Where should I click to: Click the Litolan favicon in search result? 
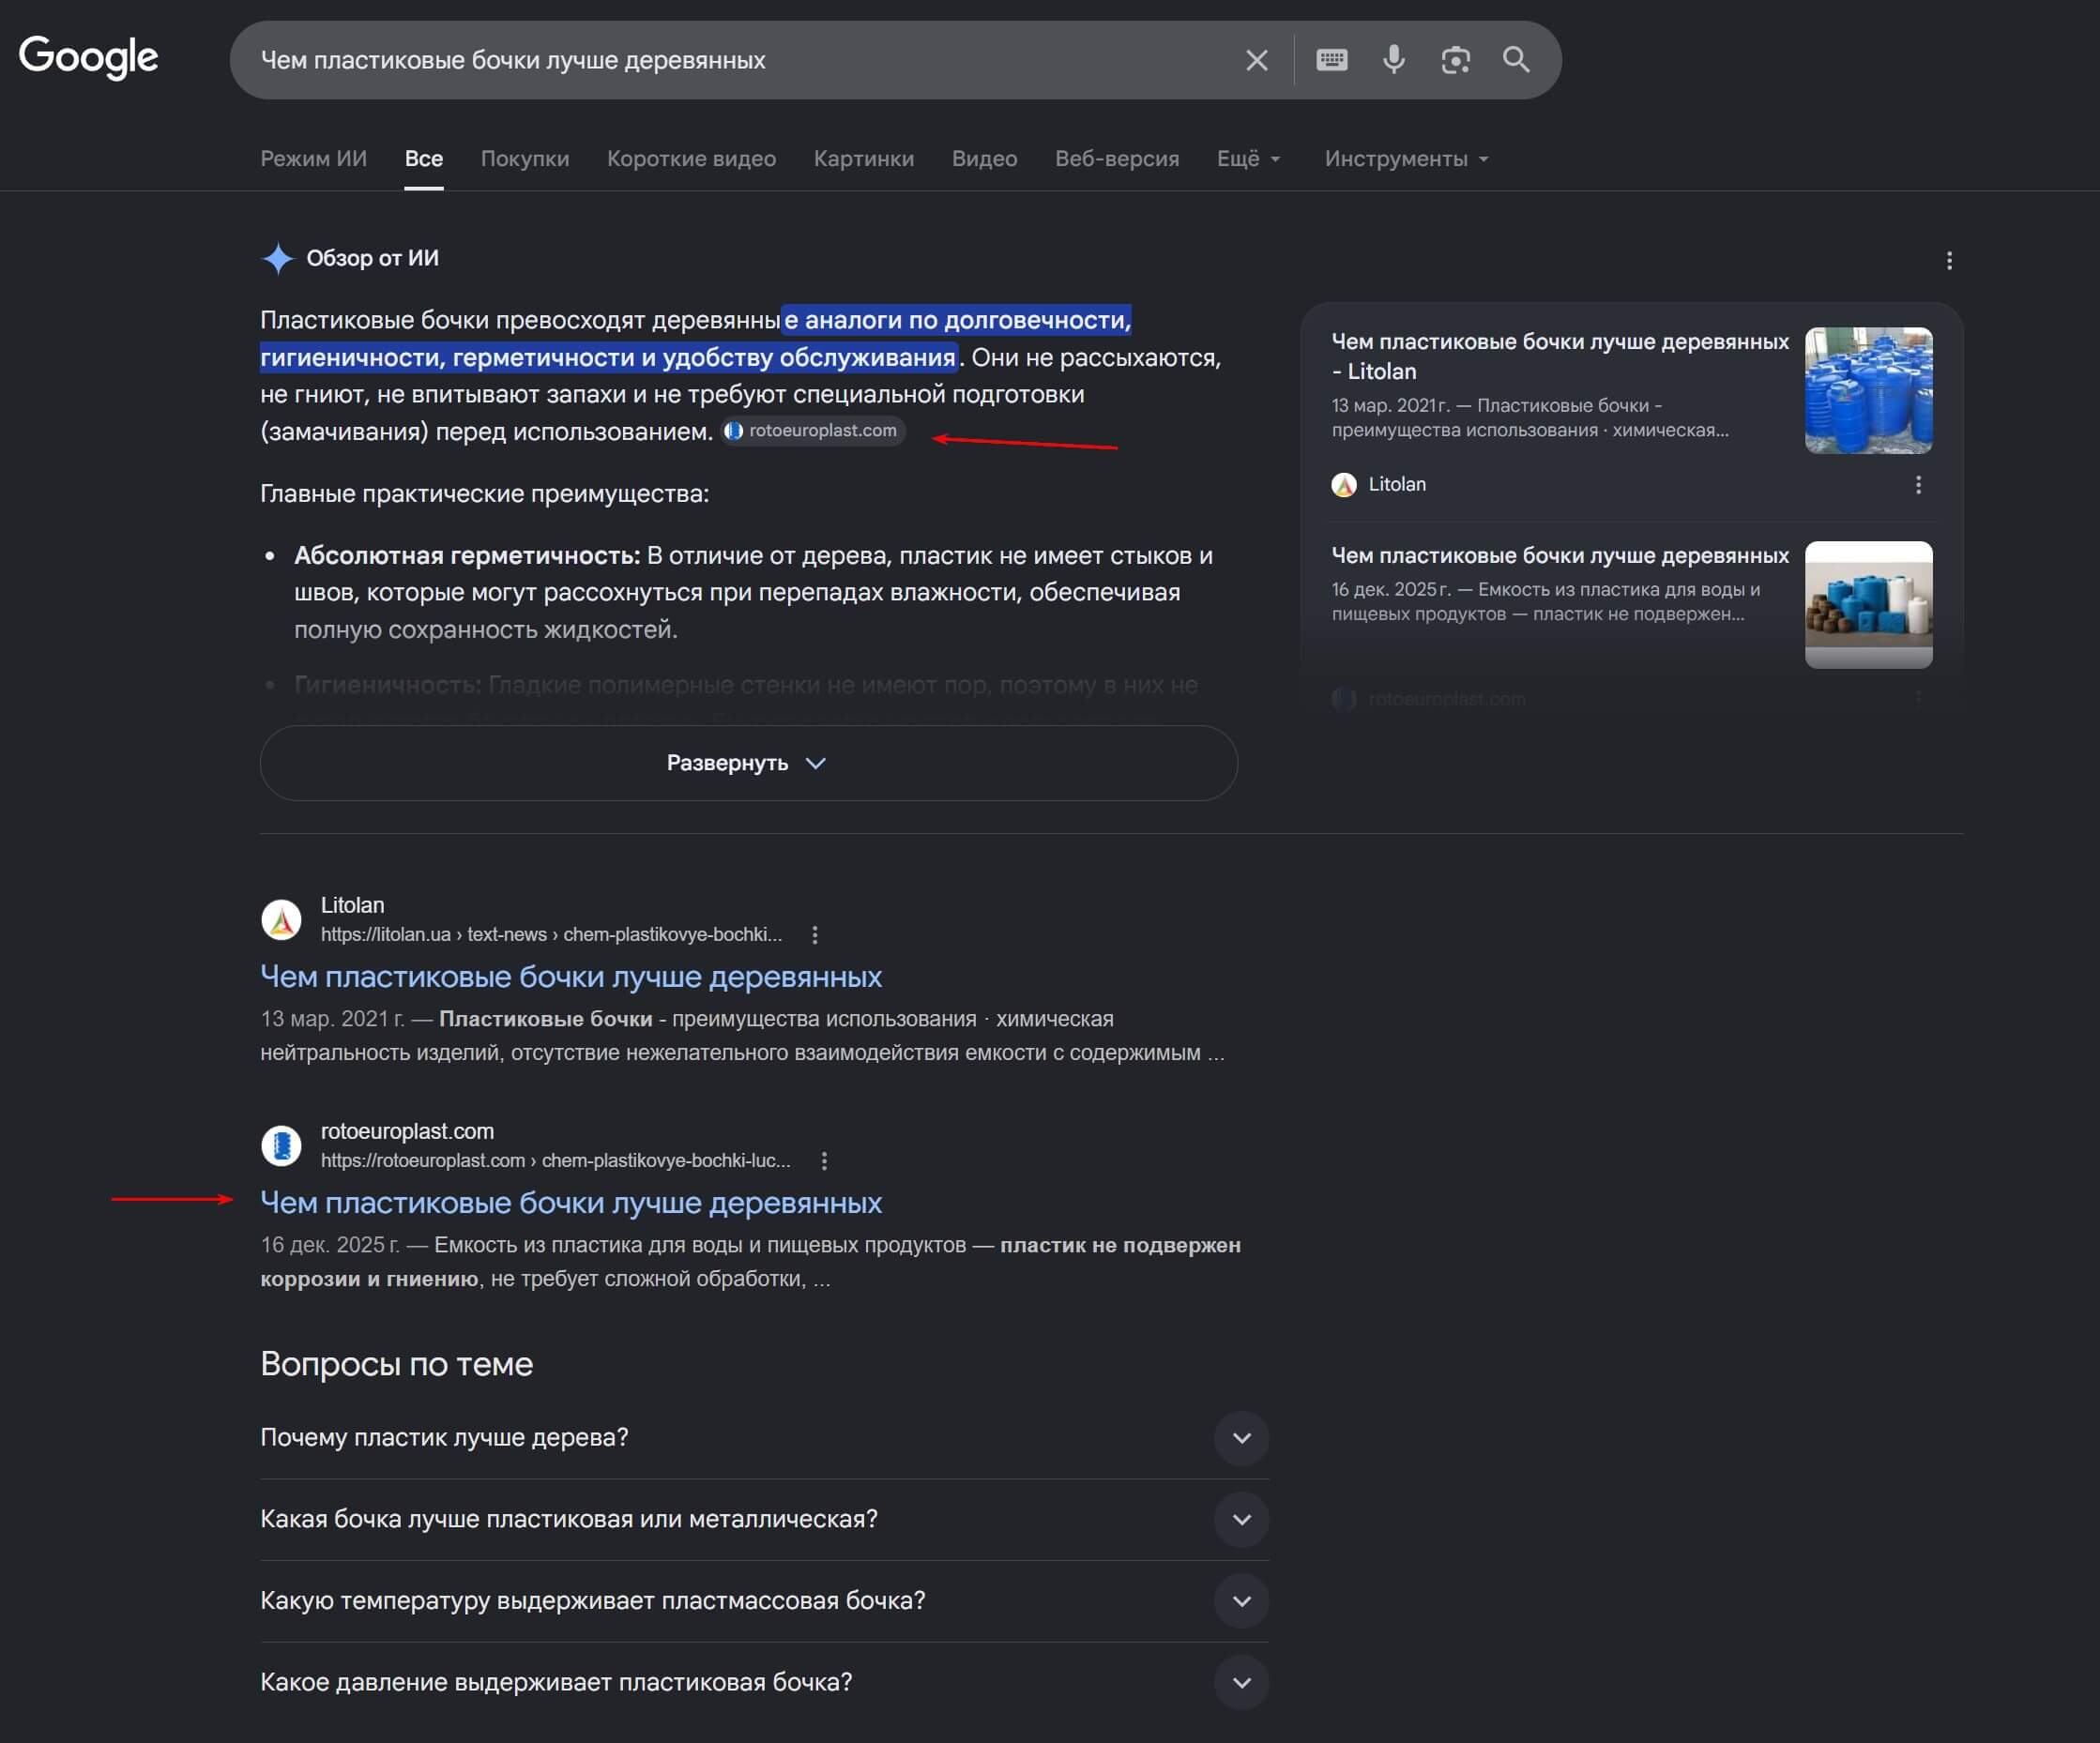pos(281,920)
